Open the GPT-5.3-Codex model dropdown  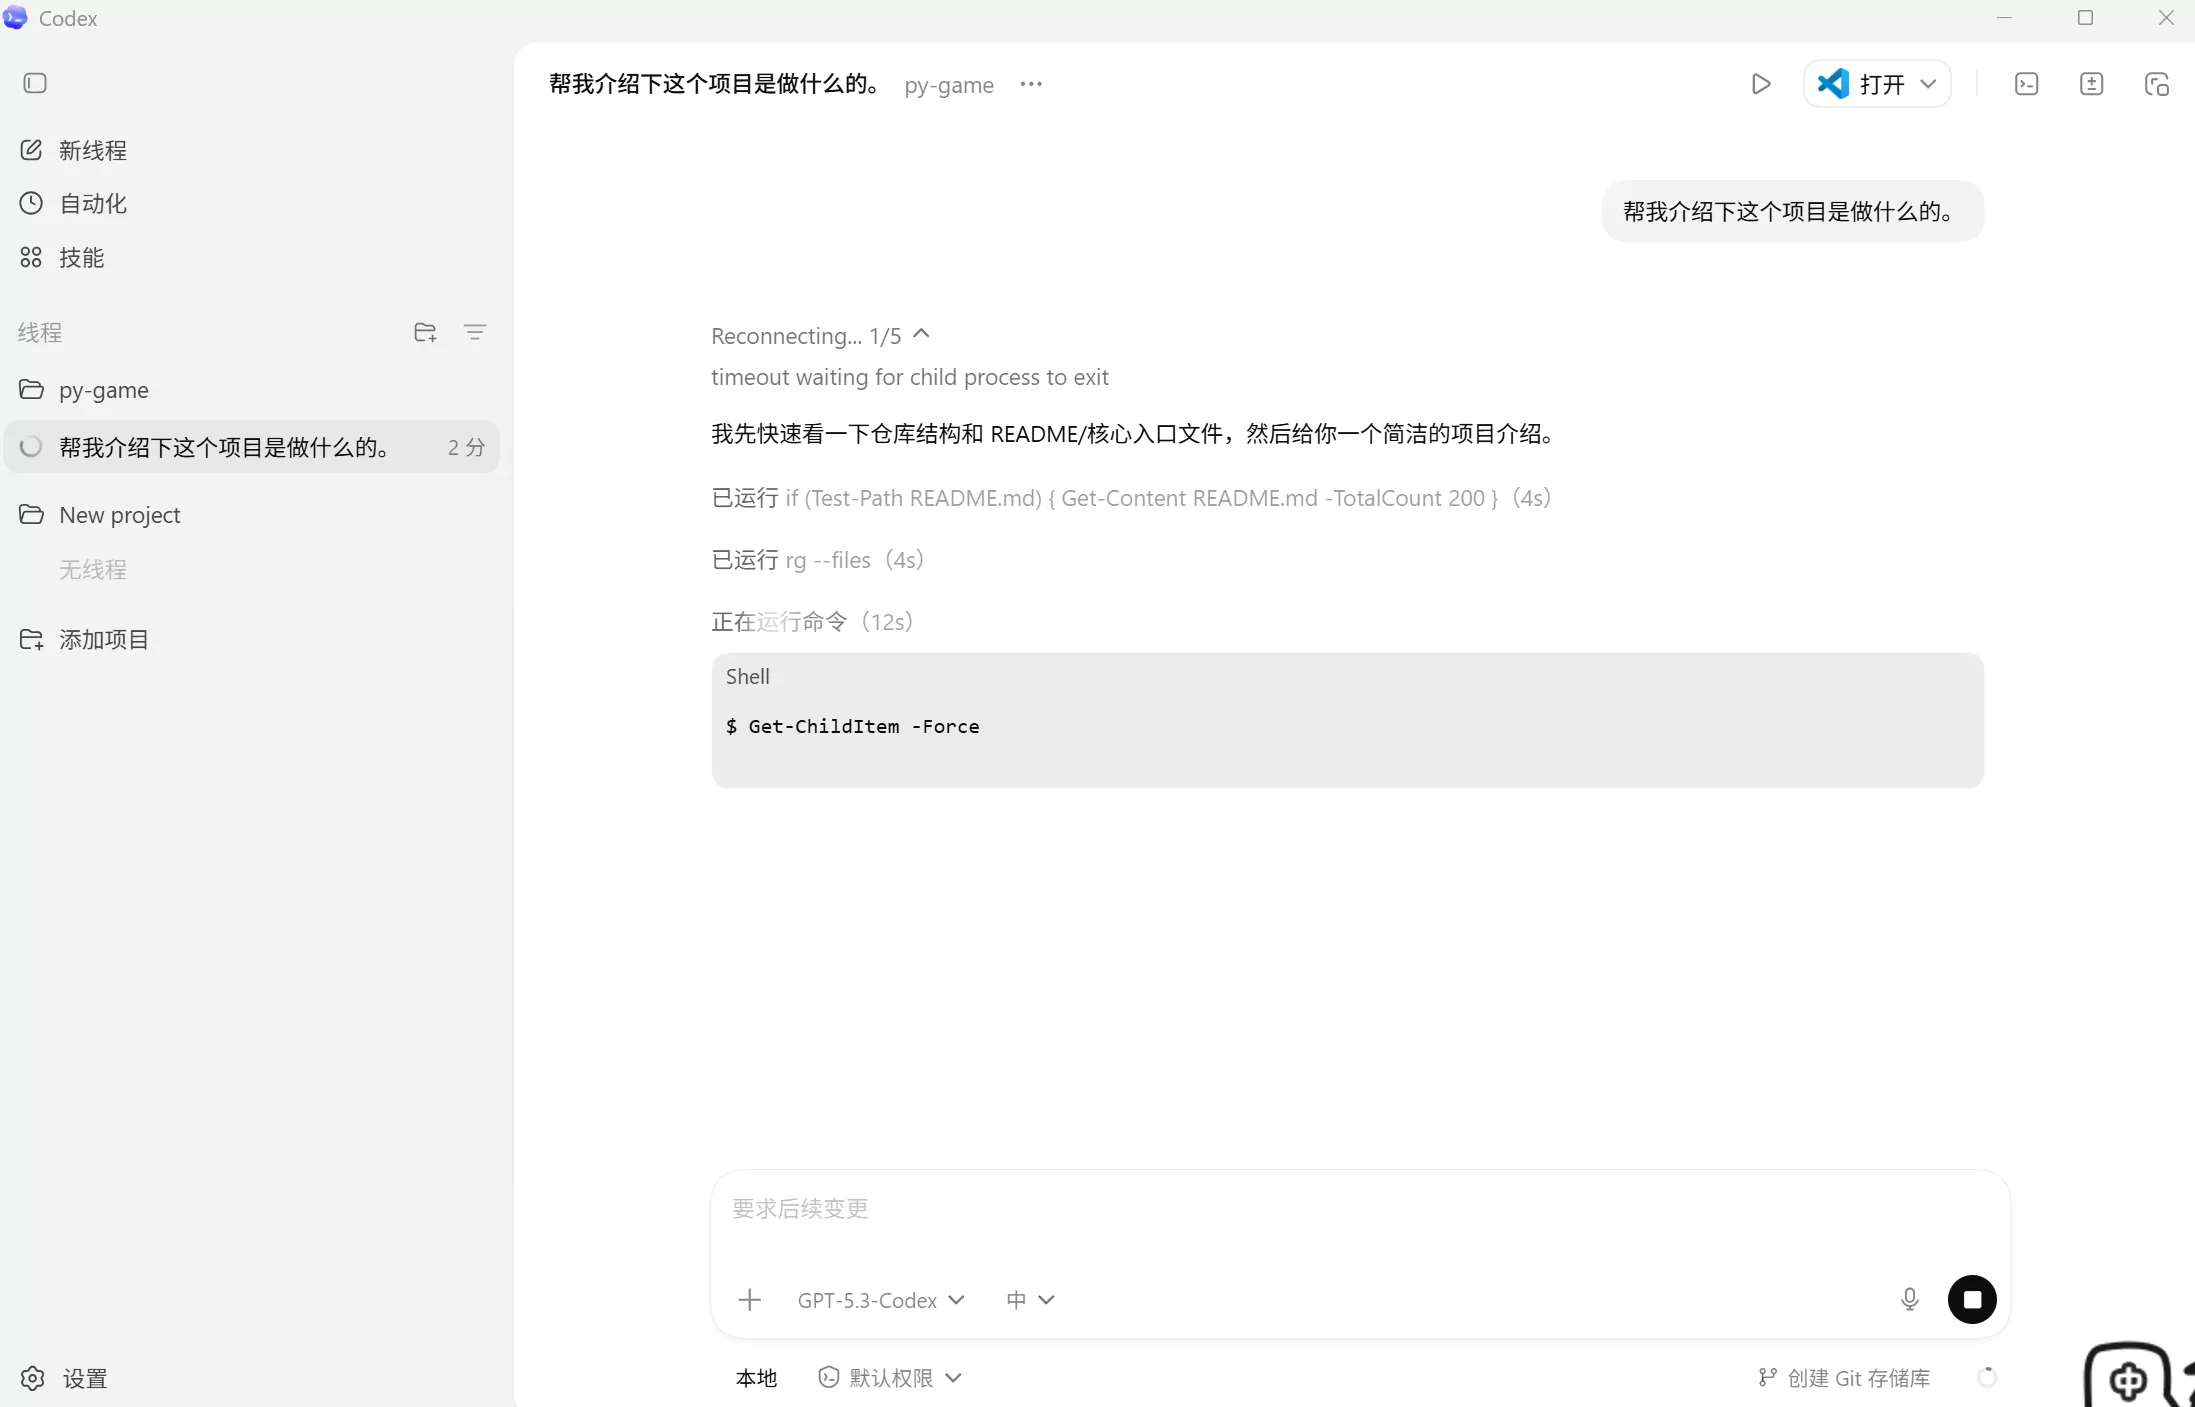881,1300
